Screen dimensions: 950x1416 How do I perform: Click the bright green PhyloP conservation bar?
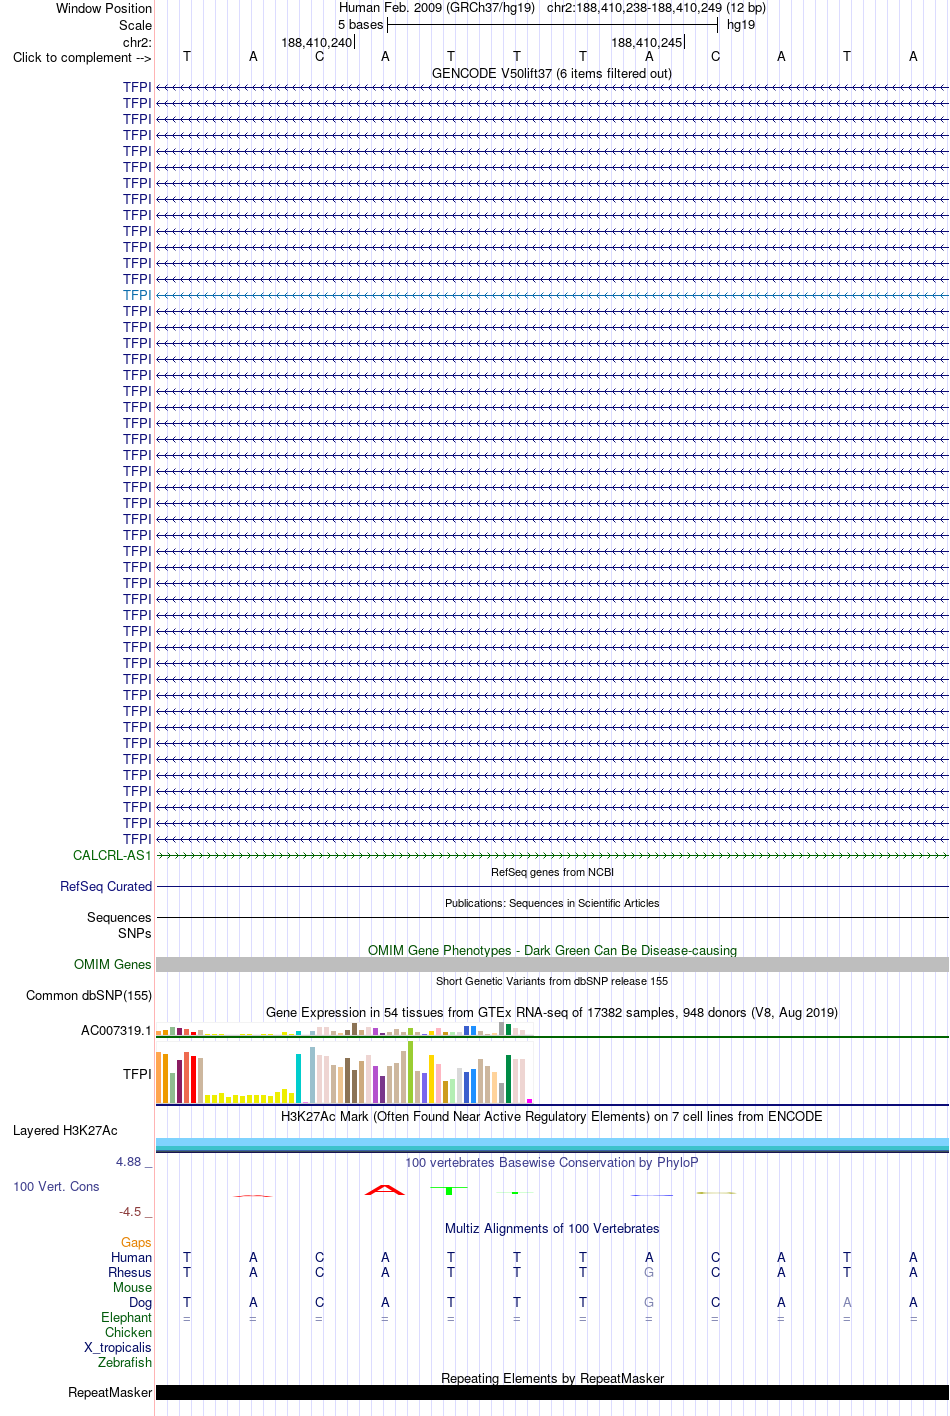450,1190
